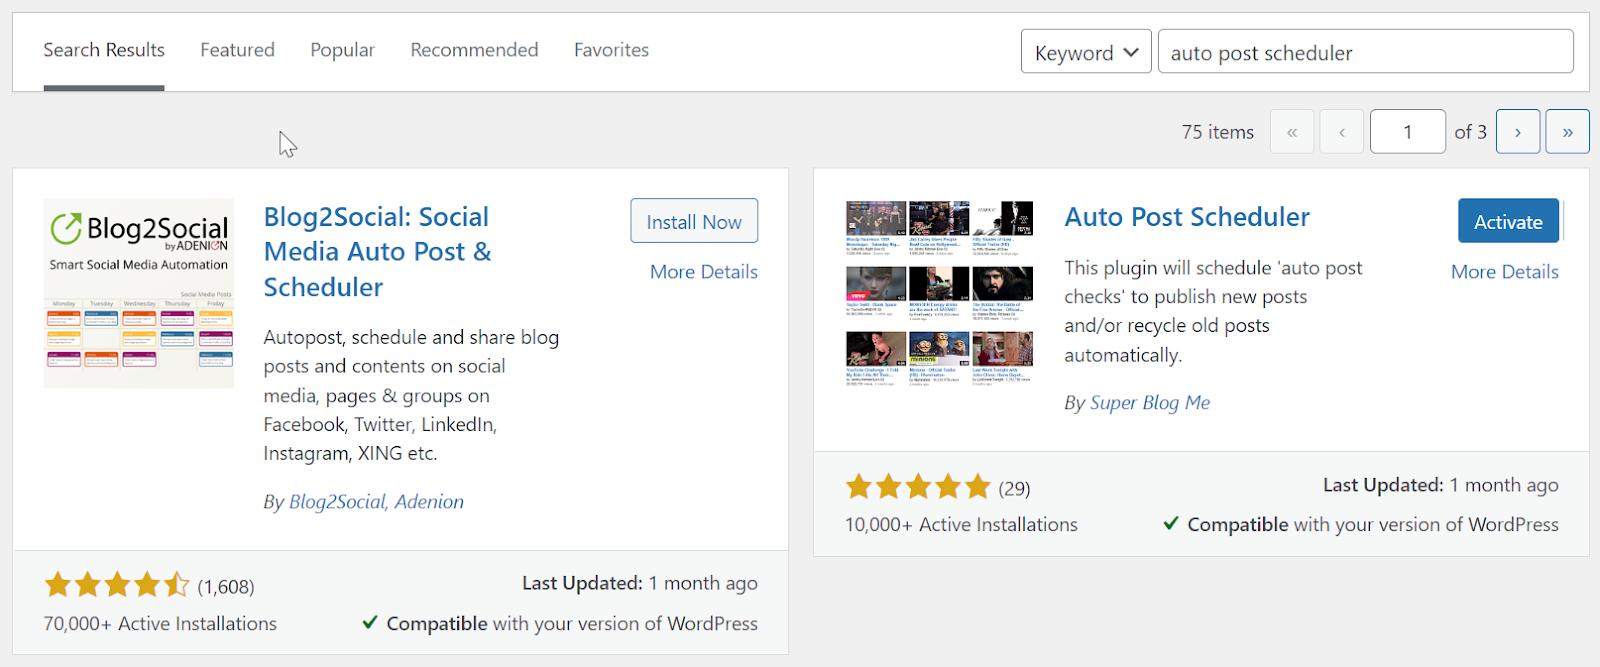1600x667 pixels.
Task: Open the Blog2Social, Adenion author link
Action: point(376,502)
